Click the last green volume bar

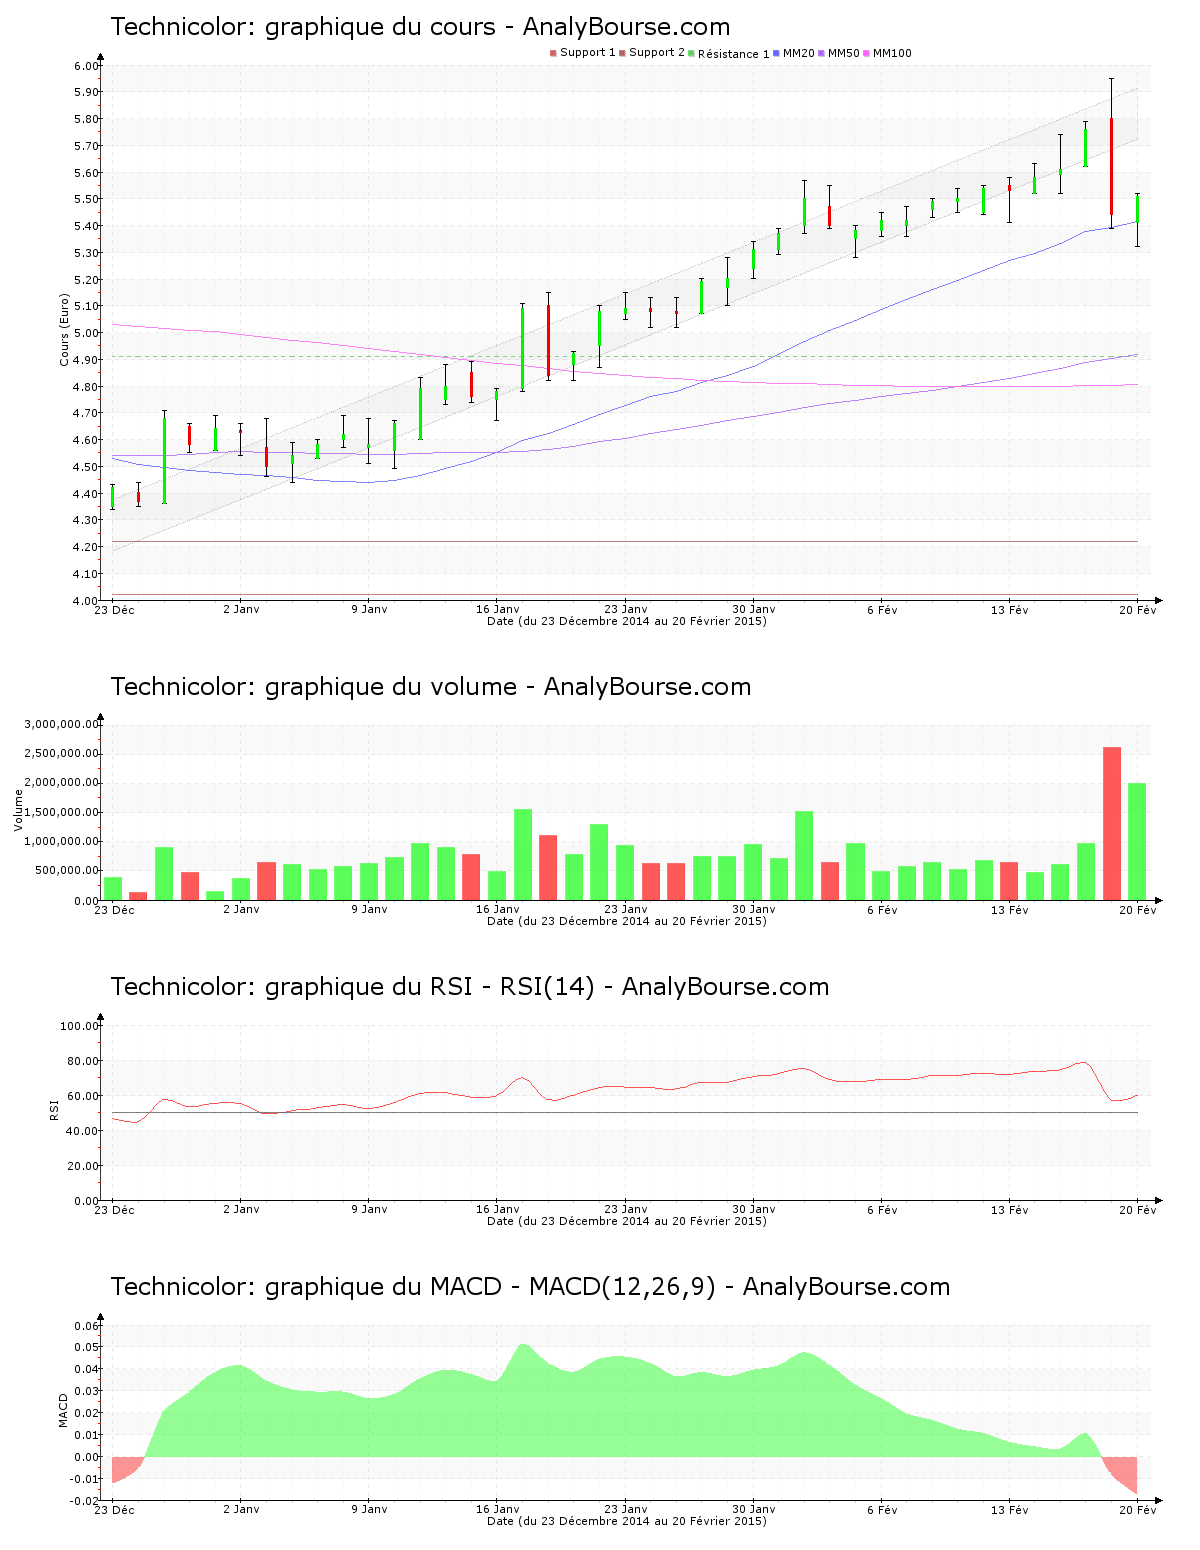(1137, 841)
